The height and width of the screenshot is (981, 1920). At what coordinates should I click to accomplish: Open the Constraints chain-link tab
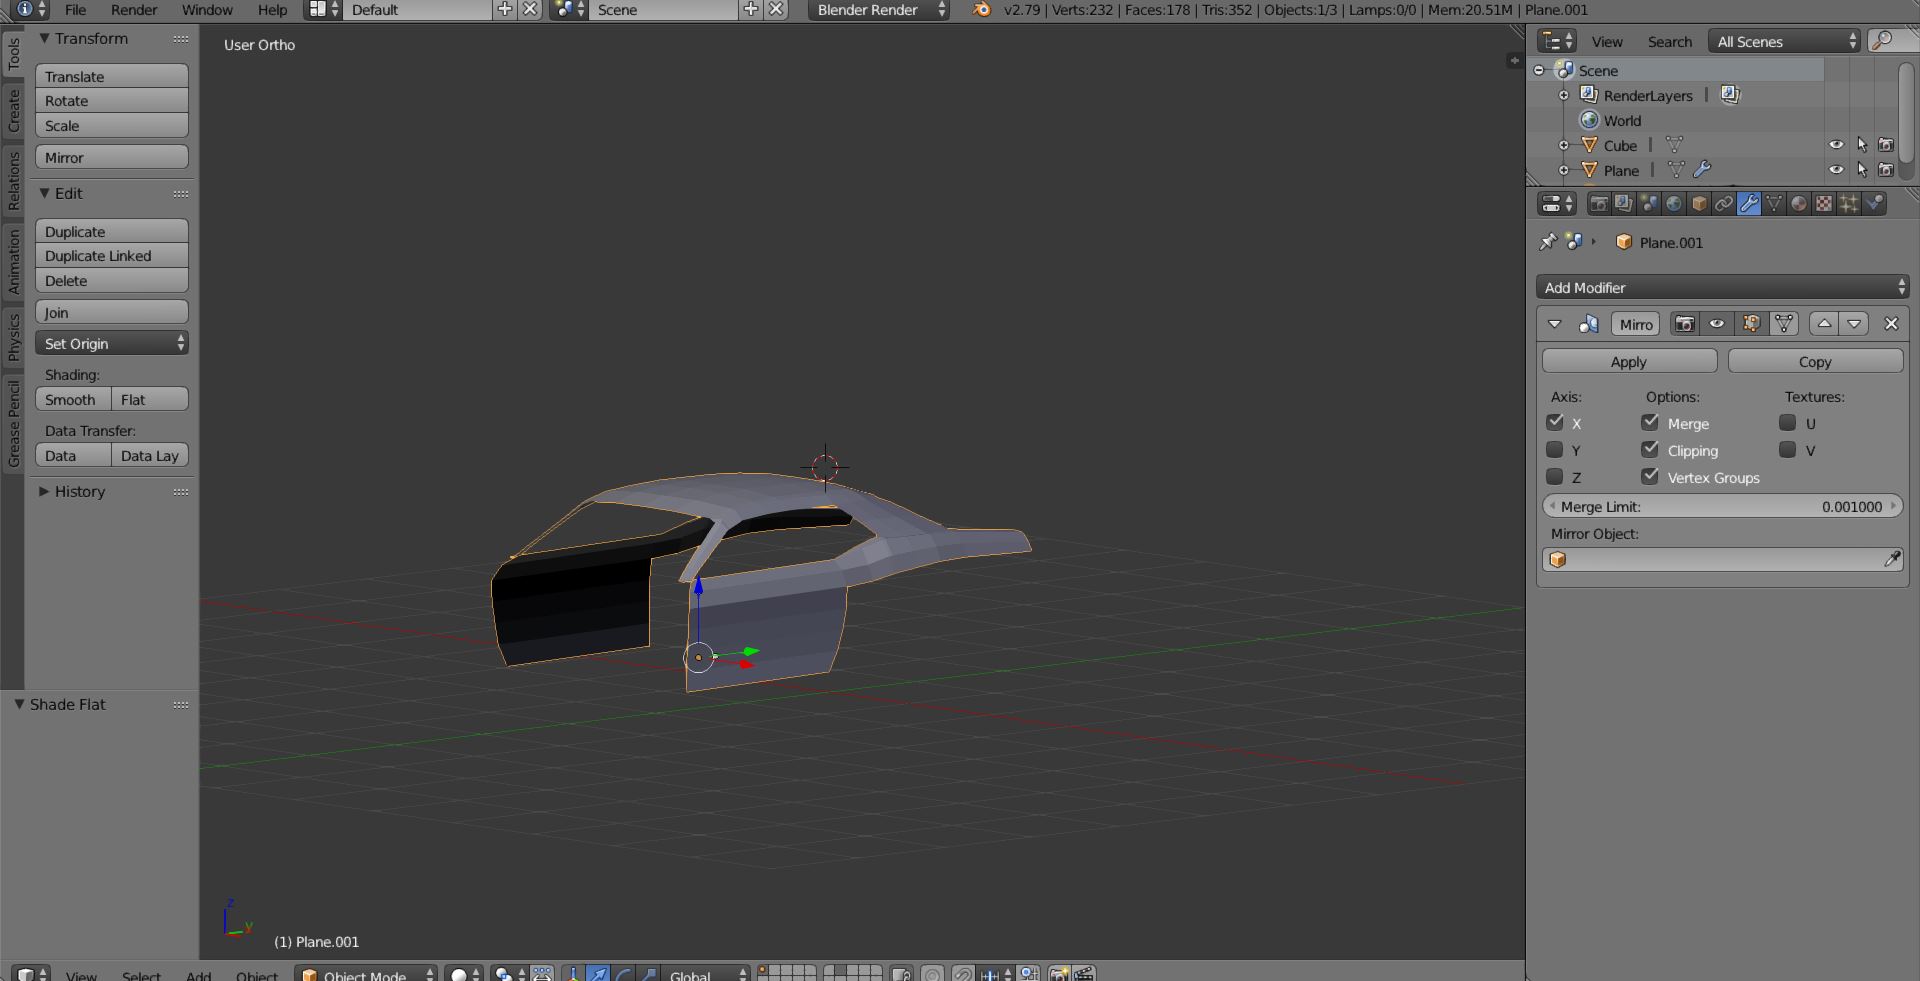[x=1723, y=204]
